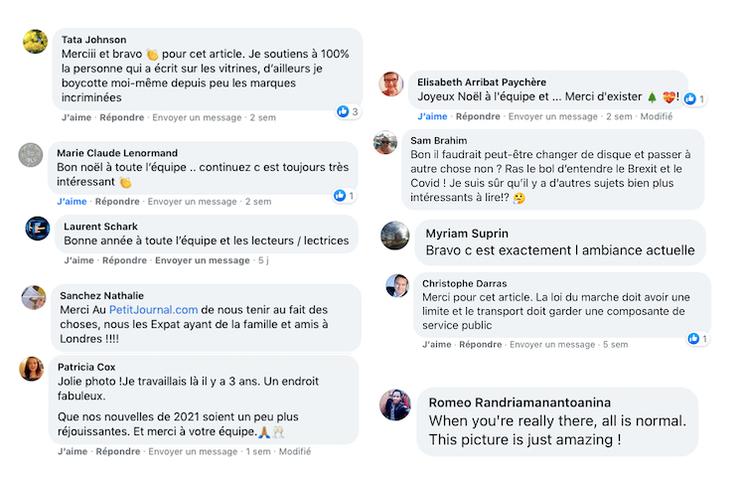Screen dimensions: 745x486
Task: Open Myriam Suprin's profile avatar
Action: pyautogui.click(x=395, y=235)
